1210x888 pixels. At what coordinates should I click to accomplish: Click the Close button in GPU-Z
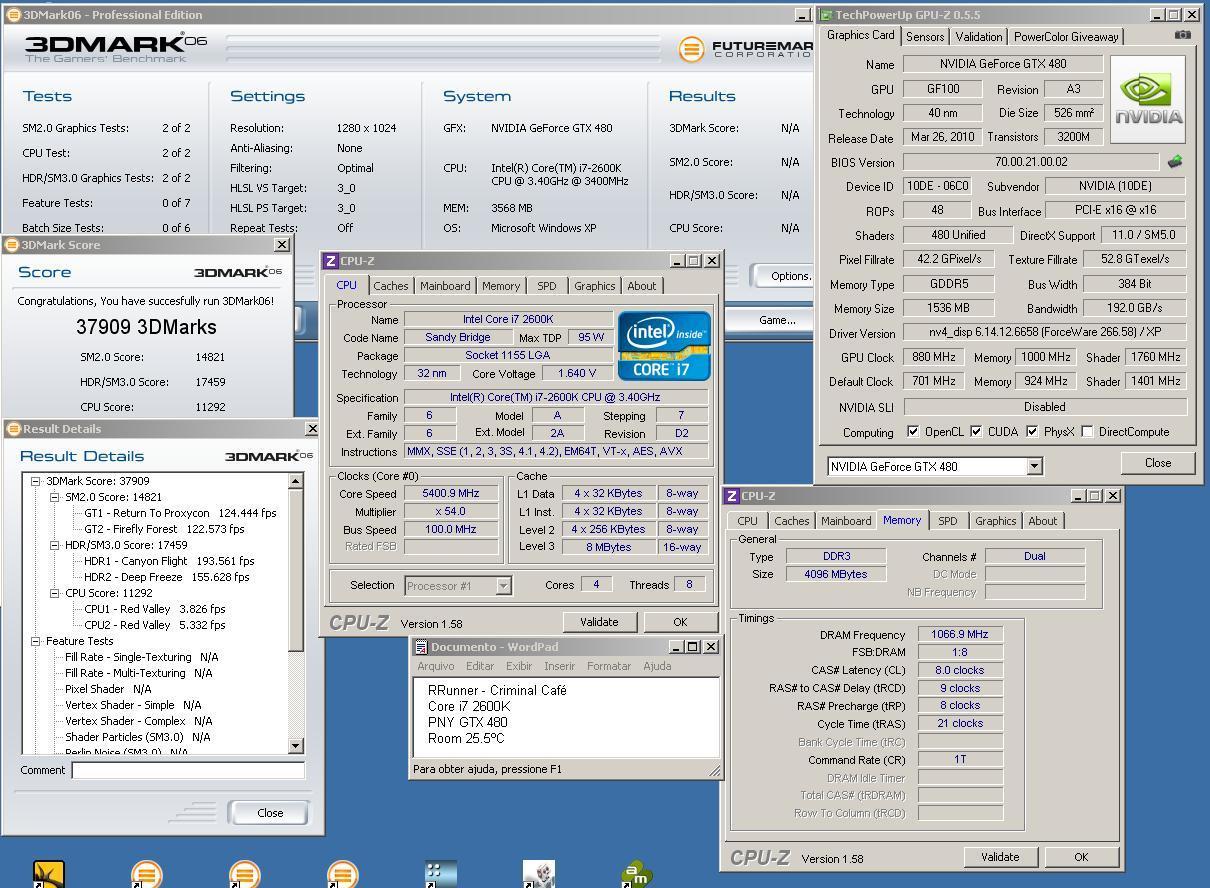point(1158,463)
